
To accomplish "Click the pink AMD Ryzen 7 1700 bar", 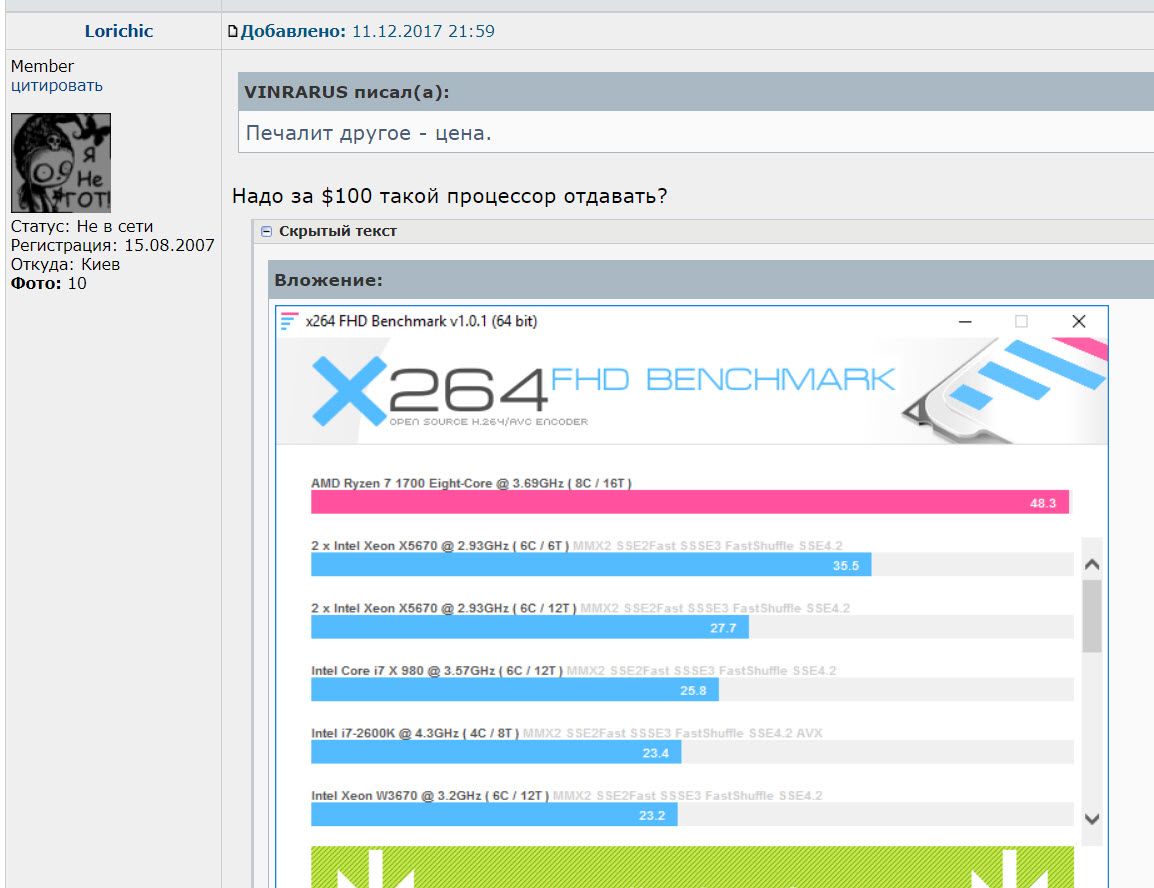I will click(x=690, y=502).
